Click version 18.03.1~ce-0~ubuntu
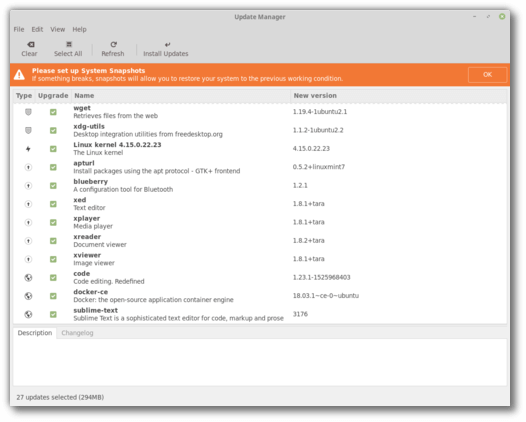The height and width of the screenshot is (422, 526). [326, 296]
